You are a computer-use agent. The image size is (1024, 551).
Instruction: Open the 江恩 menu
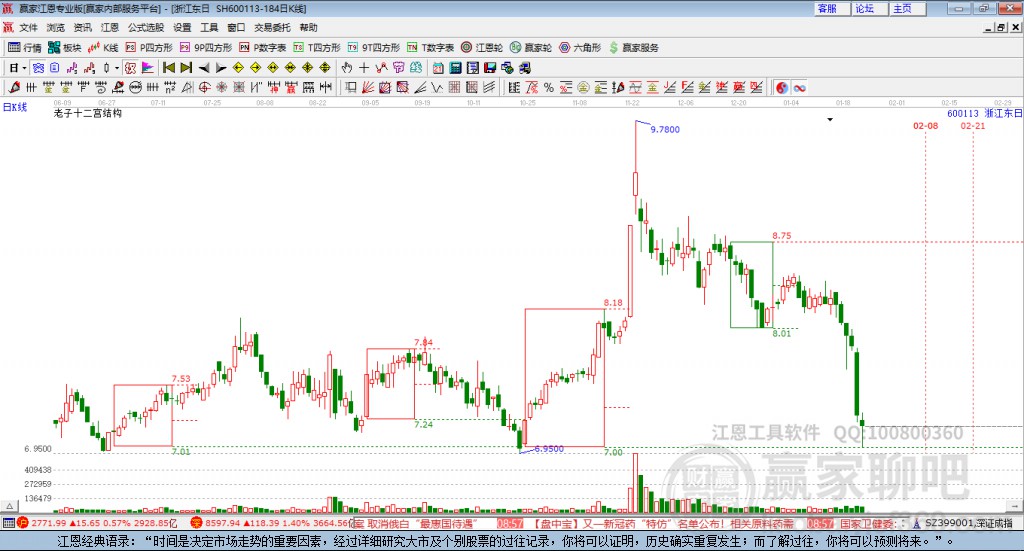click(110, 27)
